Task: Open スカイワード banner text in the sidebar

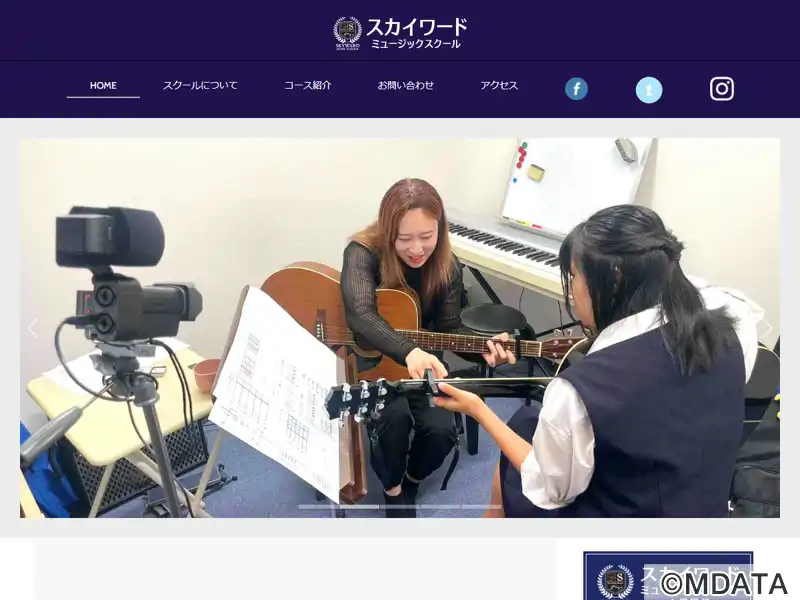Action: [680, 573]
